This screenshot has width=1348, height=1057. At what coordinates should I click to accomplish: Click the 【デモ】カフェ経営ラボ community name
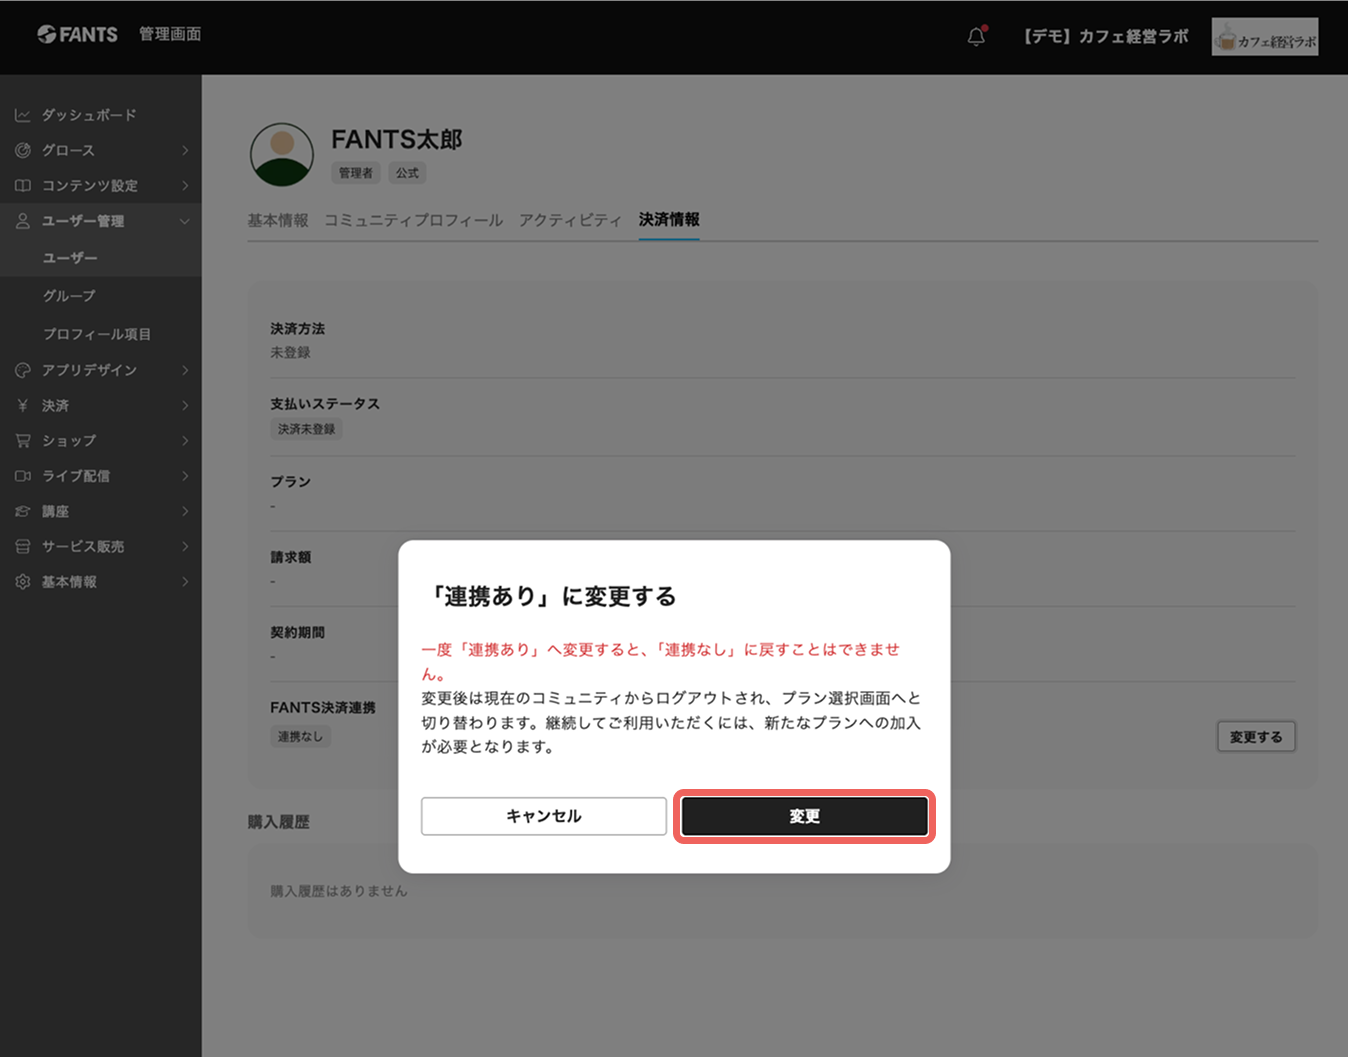coord(1105,36)
